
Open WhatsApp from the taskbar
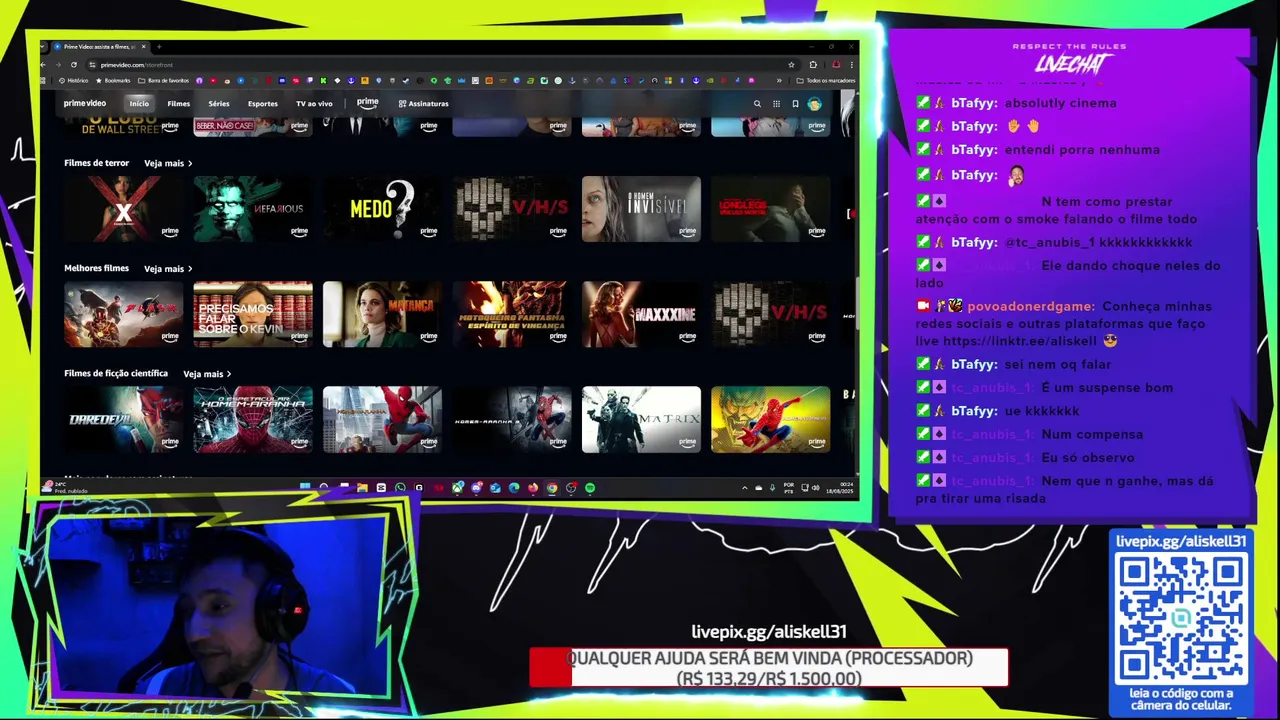400,488
